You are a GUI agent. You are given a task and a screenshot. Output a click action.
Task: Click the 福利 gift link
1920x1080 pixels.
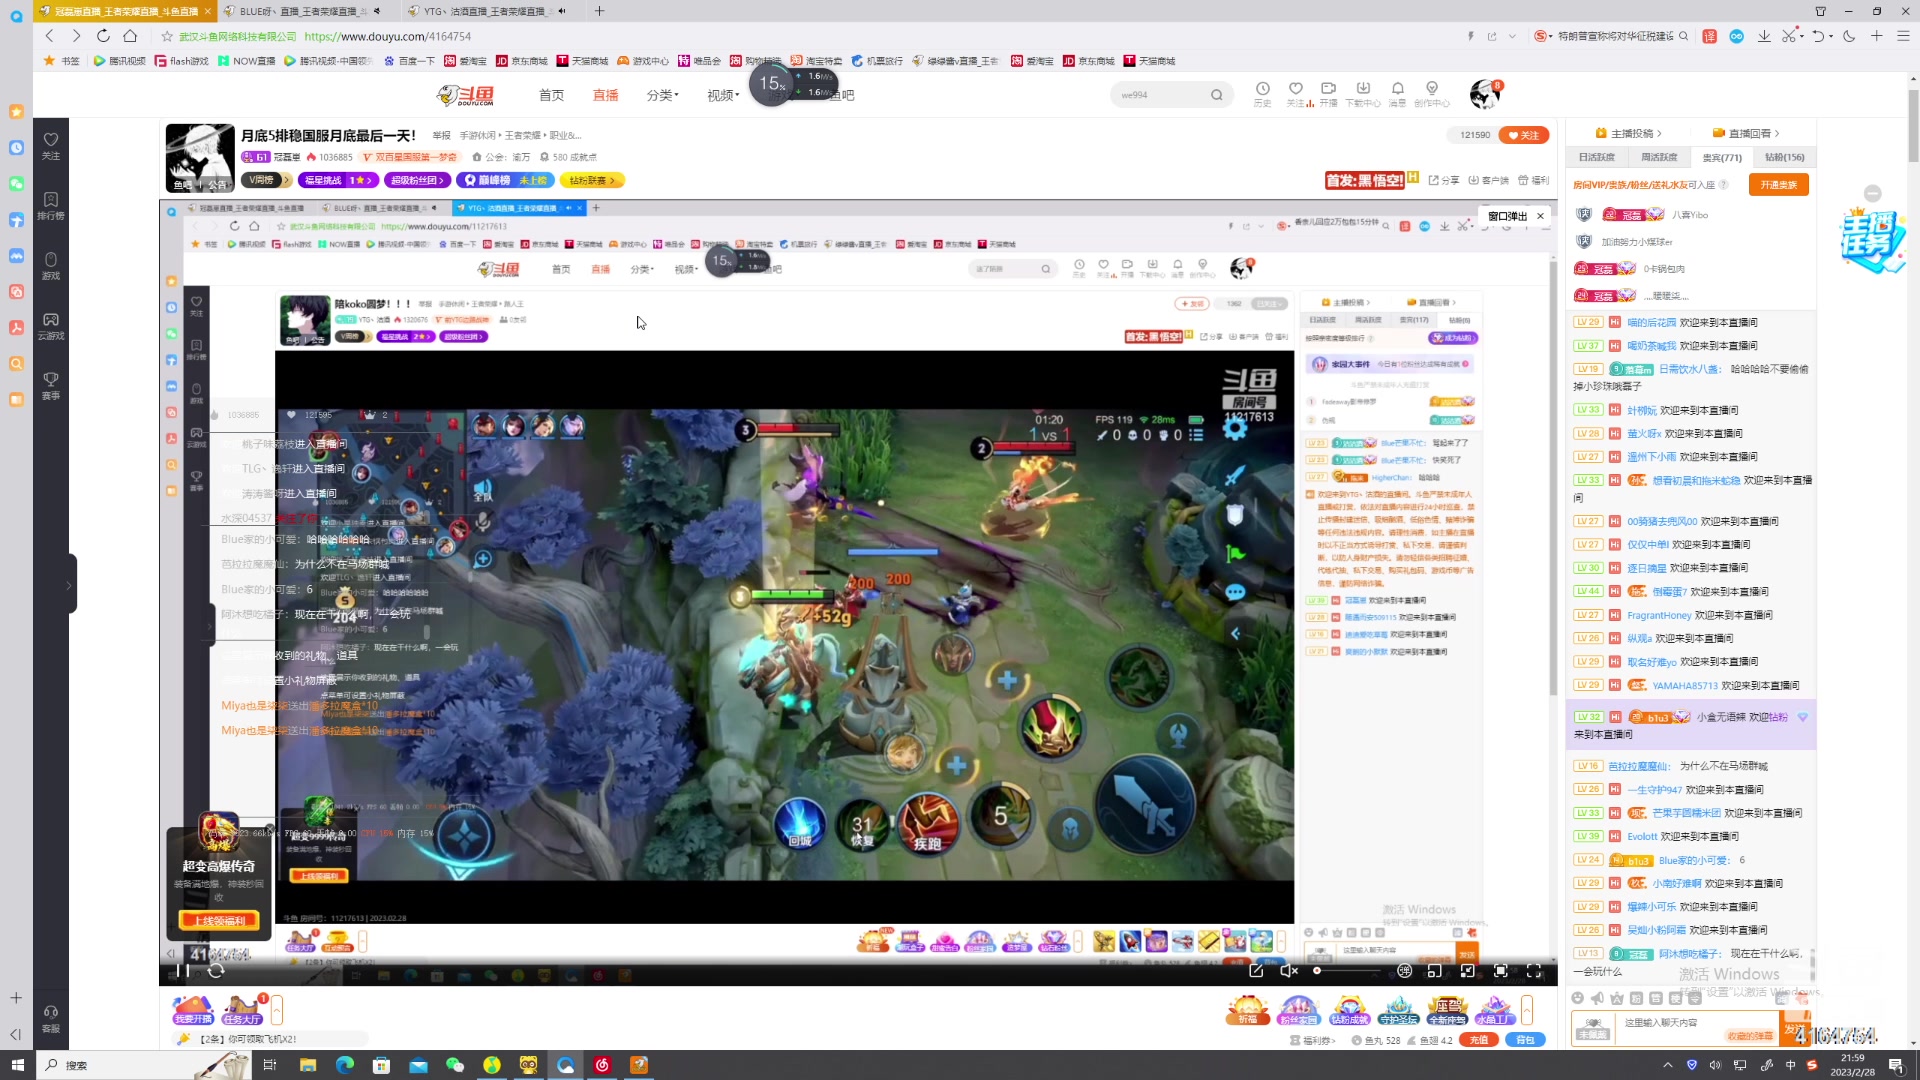coord(1534,180)
